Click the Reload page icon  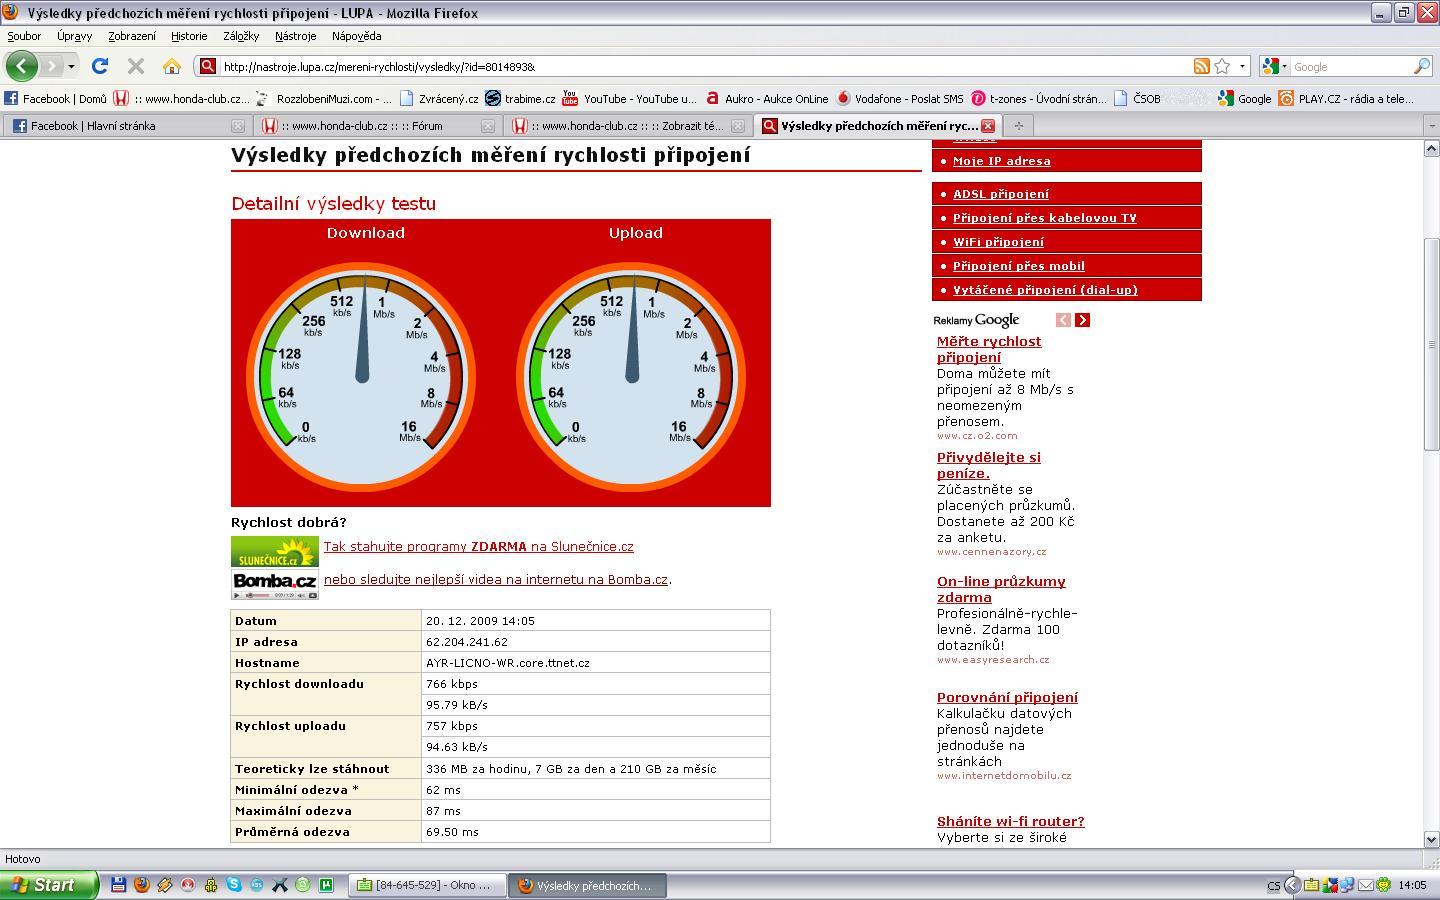[x=99, y=66]
